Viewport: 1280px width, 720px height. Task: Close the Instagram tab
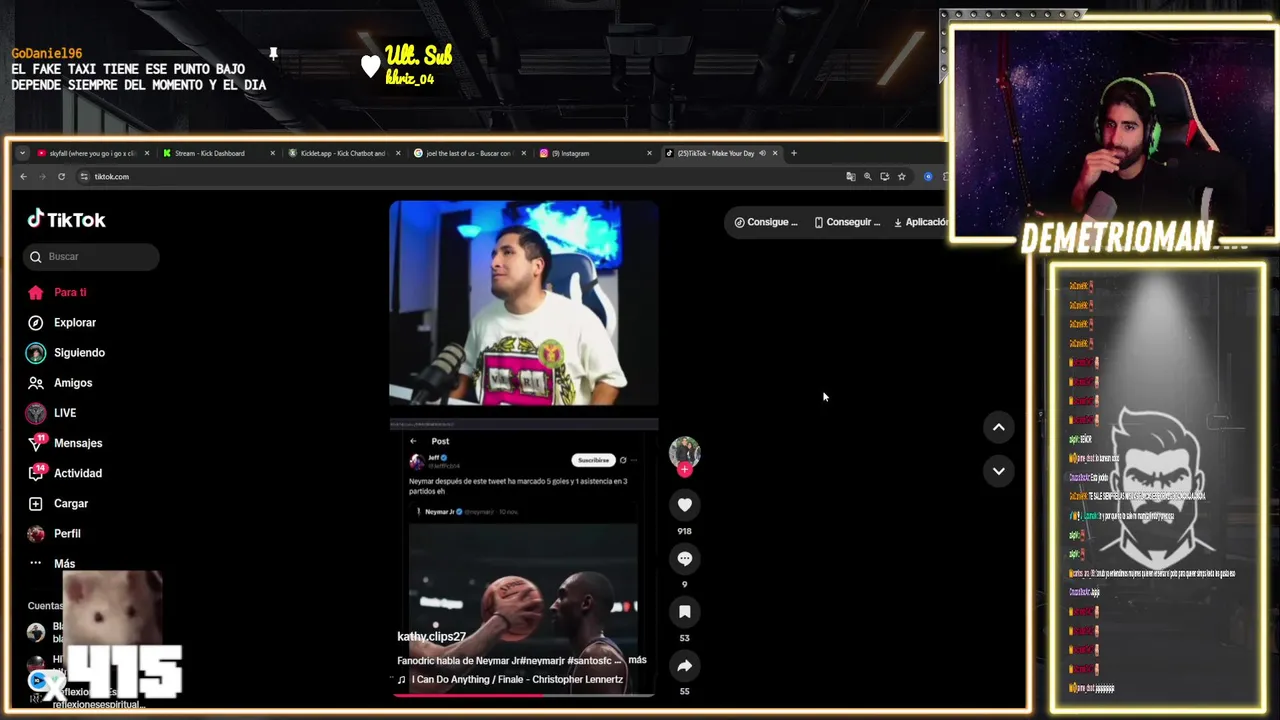(x=649, y=153)
